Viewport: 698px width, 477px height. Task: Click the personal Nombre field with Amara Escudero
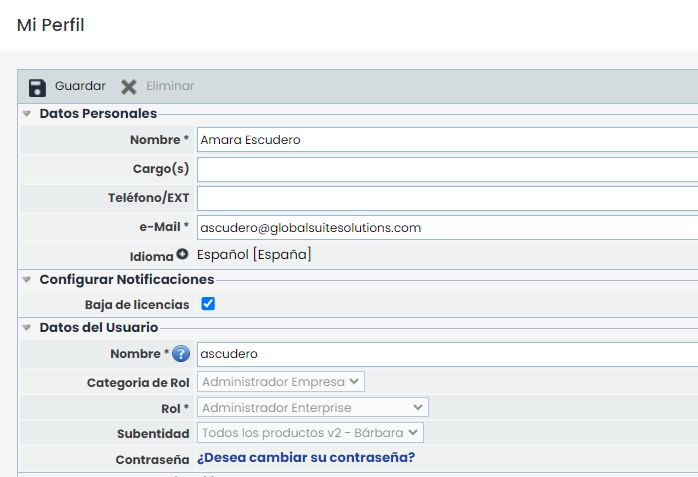[446, 140]
